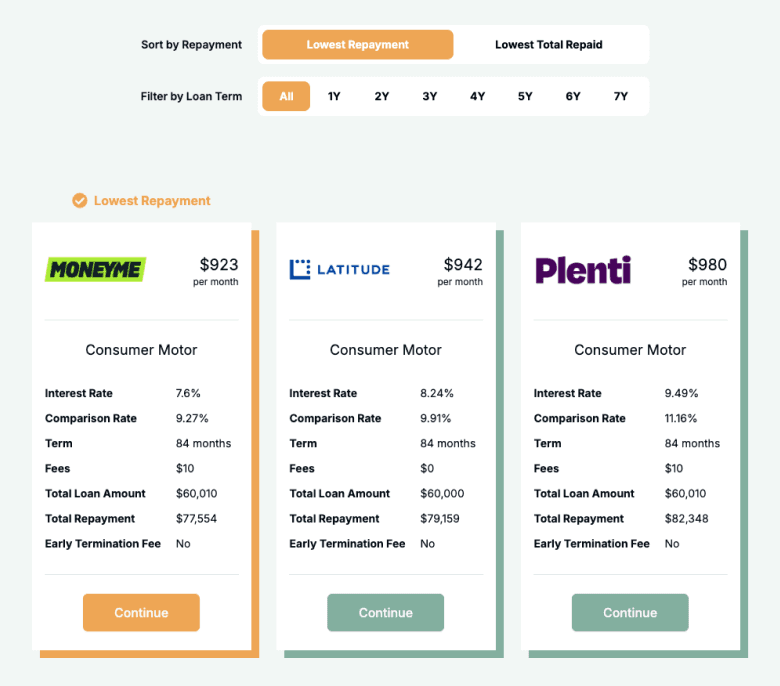The image size is (780, 686).
Task: Continue with the Plenti loan
Action: coord(630,613)
